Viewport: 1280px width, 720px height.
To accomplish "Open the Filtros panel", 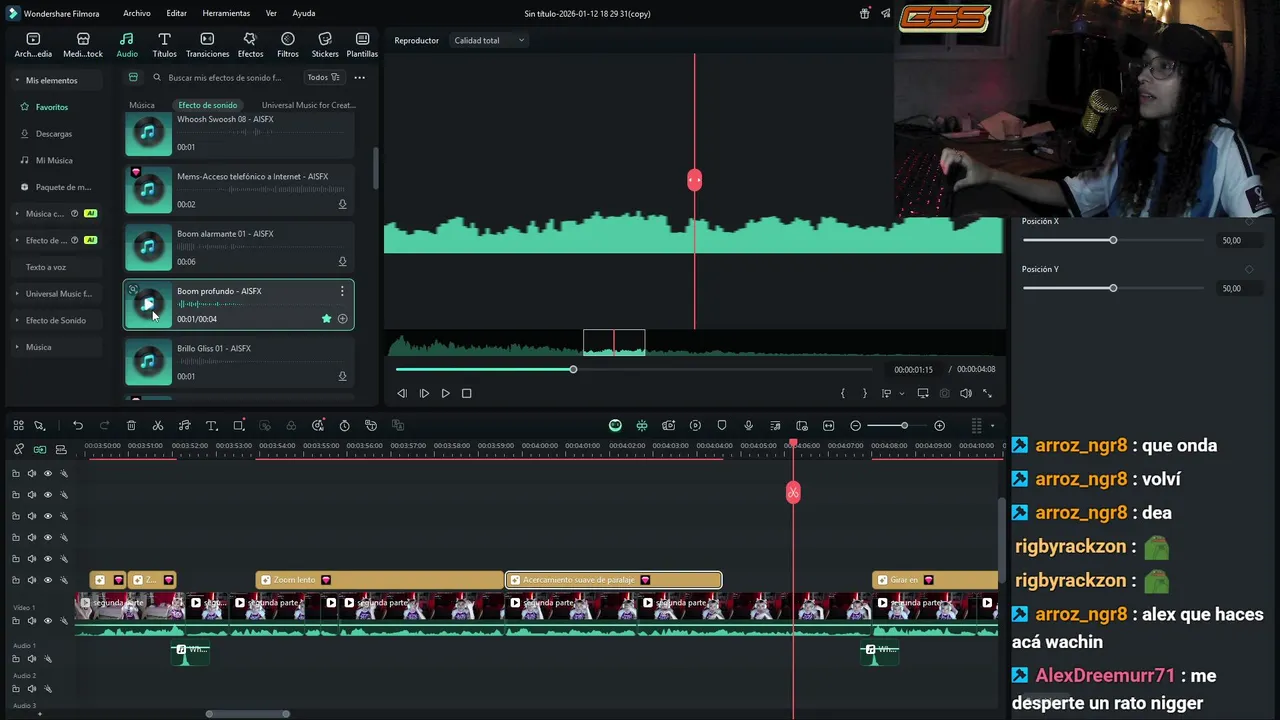I will (288, 45).
